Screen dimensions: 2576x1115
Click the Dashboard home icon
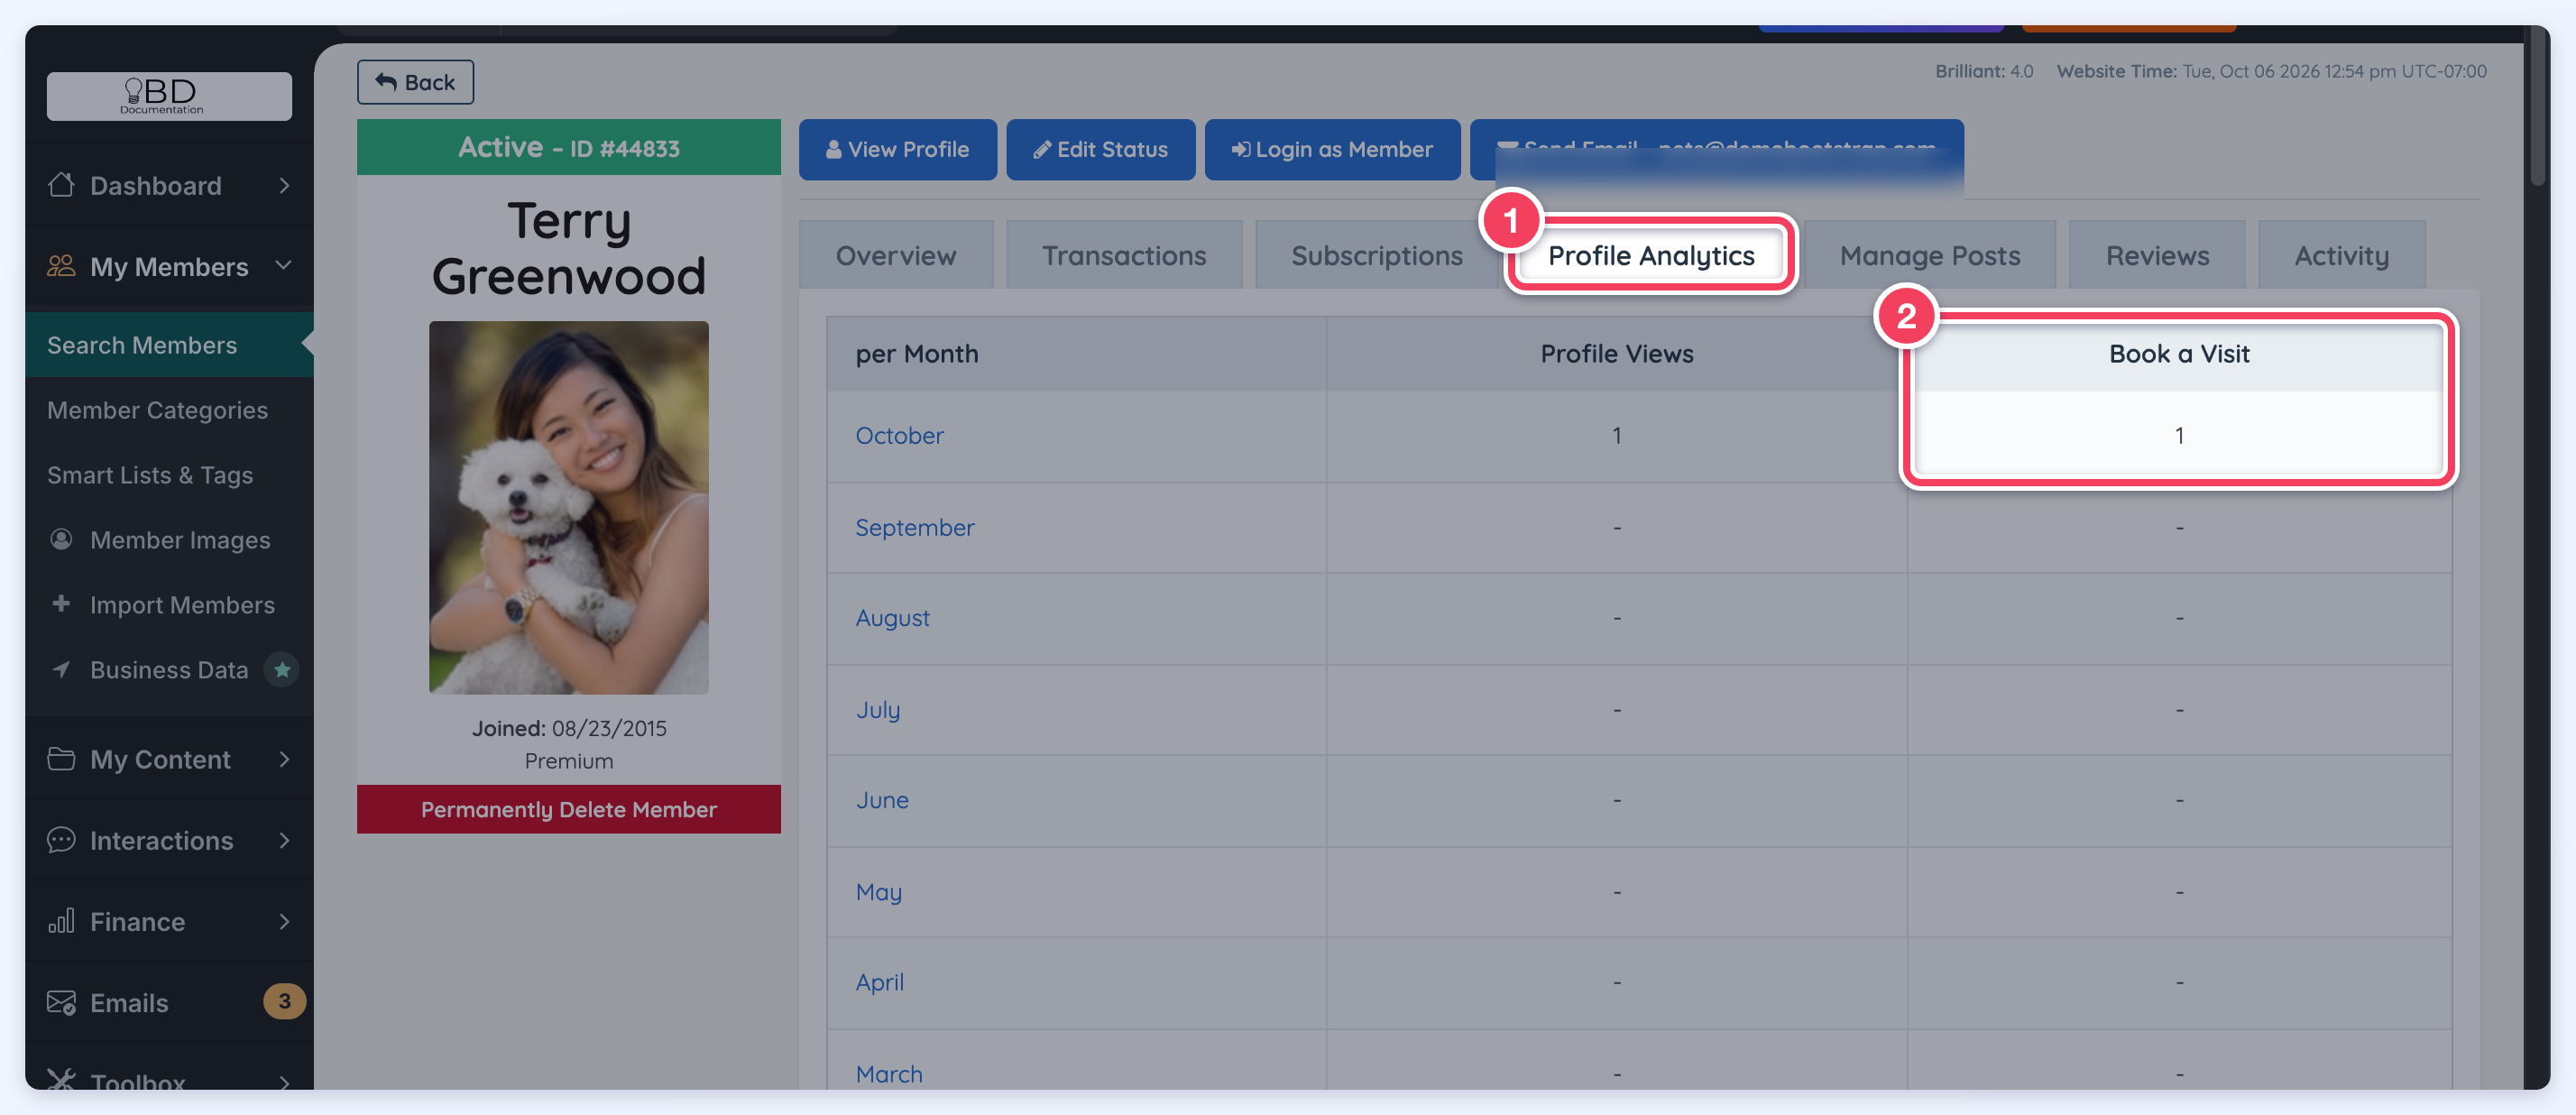[x=61, y=185]
